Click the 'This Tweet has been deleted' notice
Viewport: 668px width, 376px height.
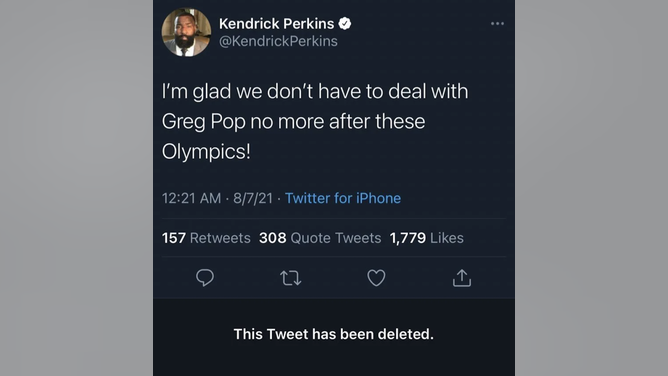pos(334,334)
